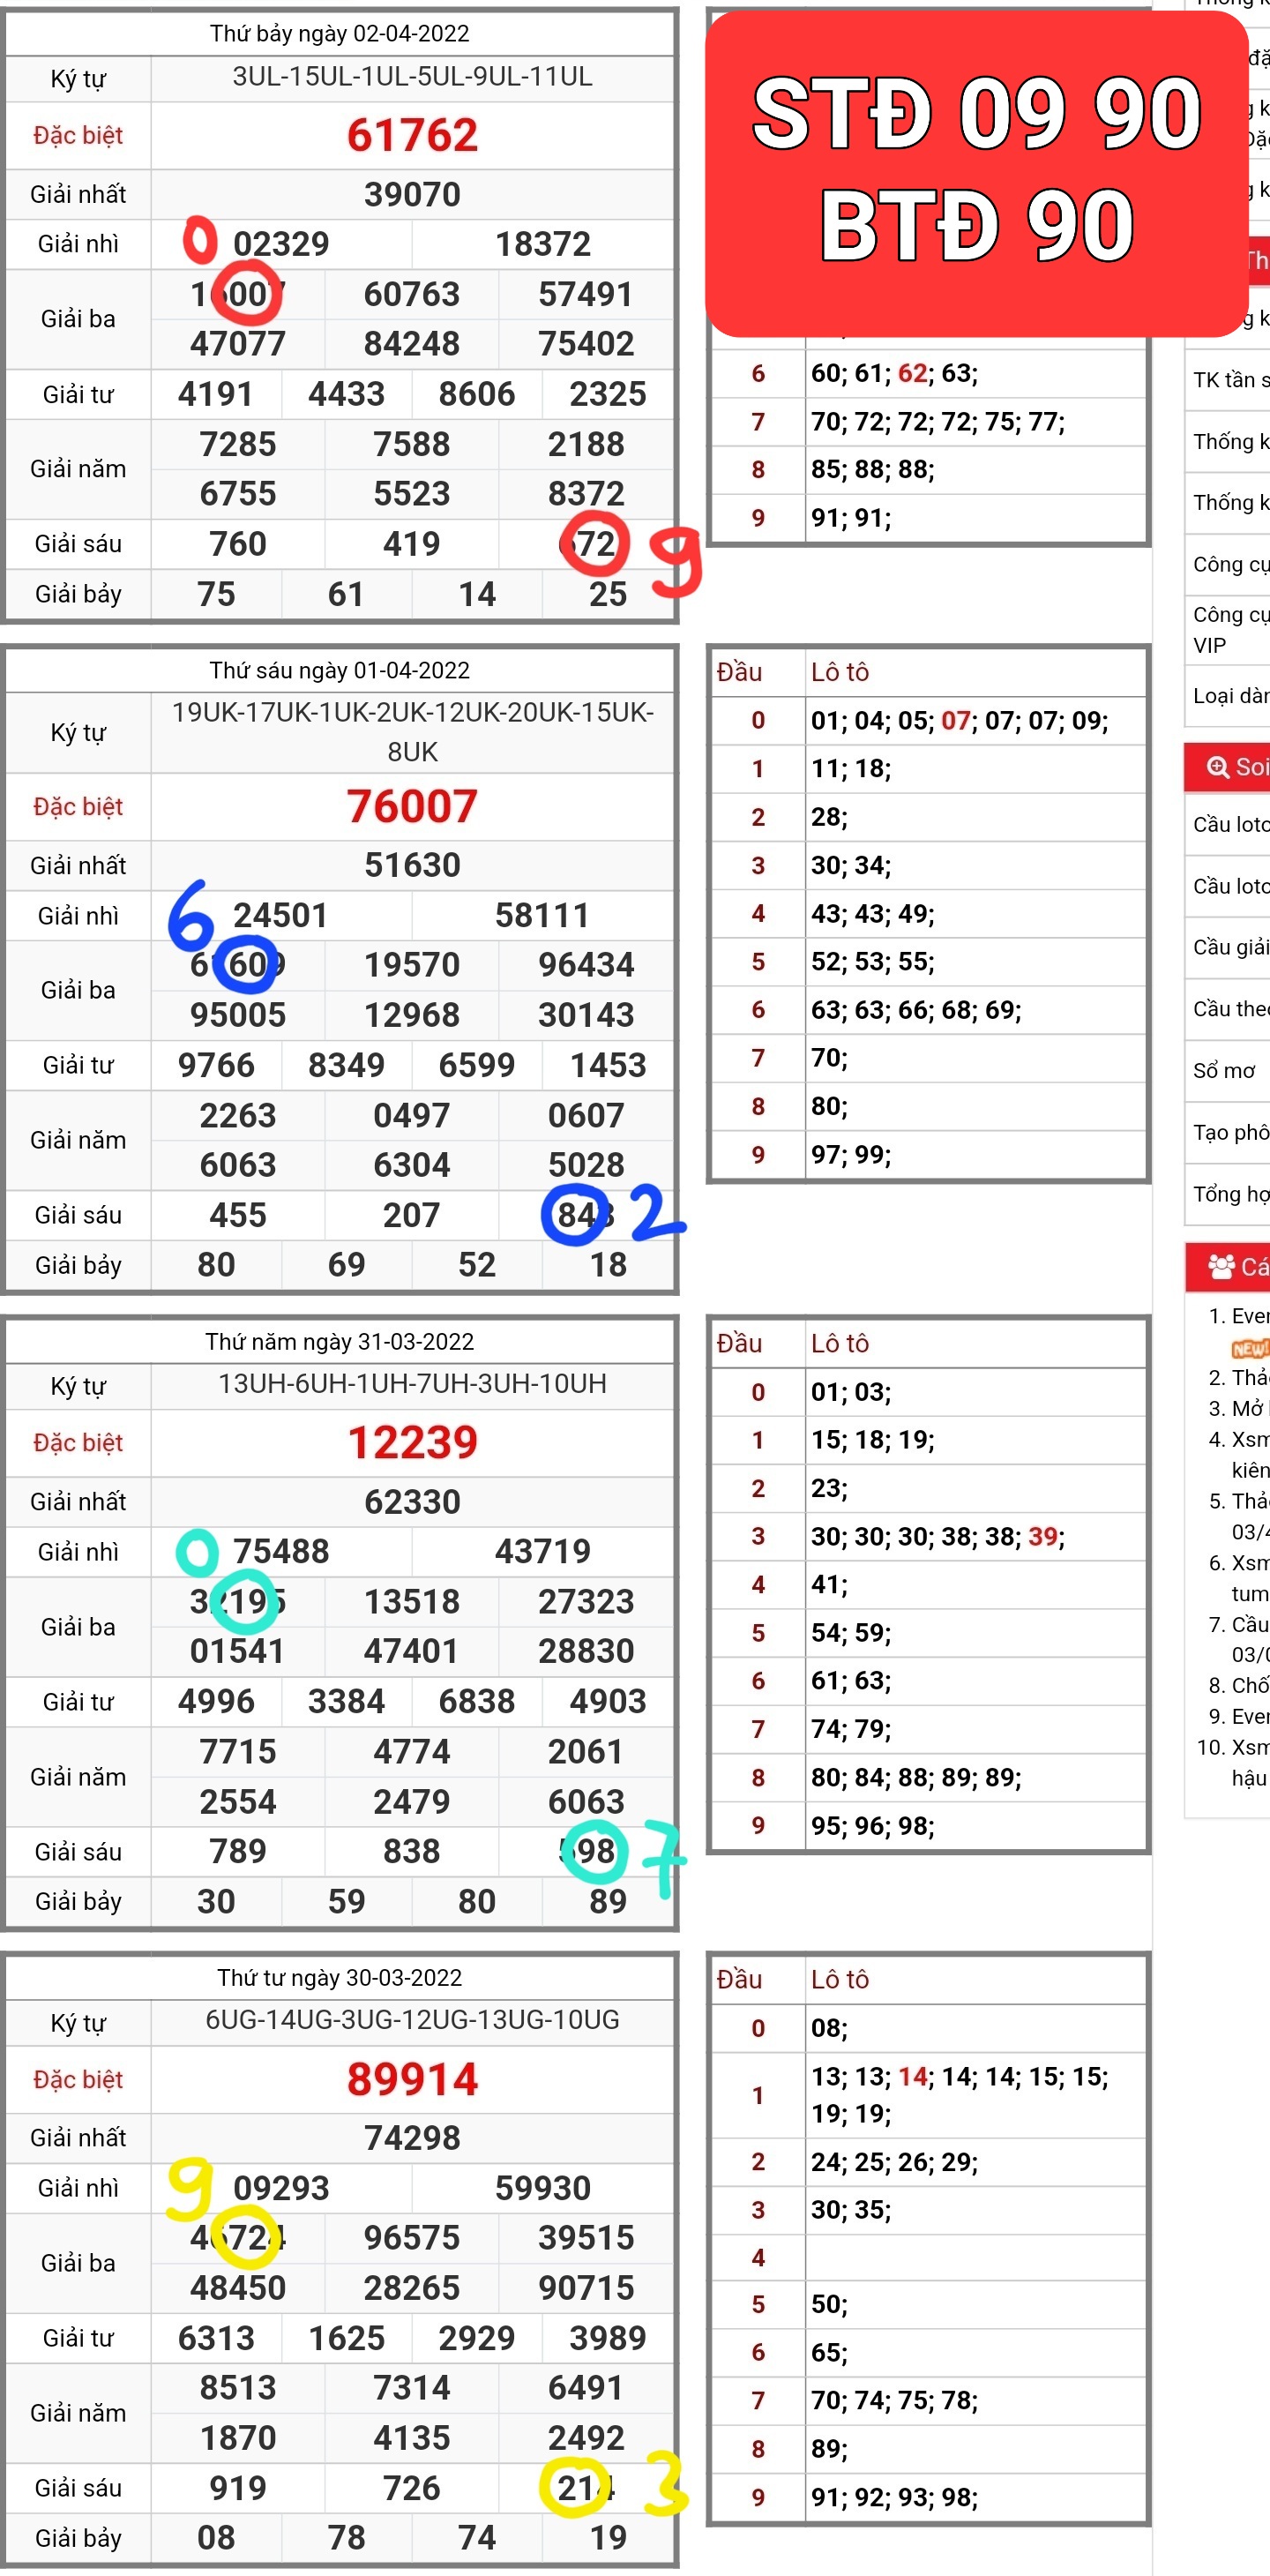Click the 'Thứ sáu ngày 01-04-2022' table heading

tap(340, 670)
